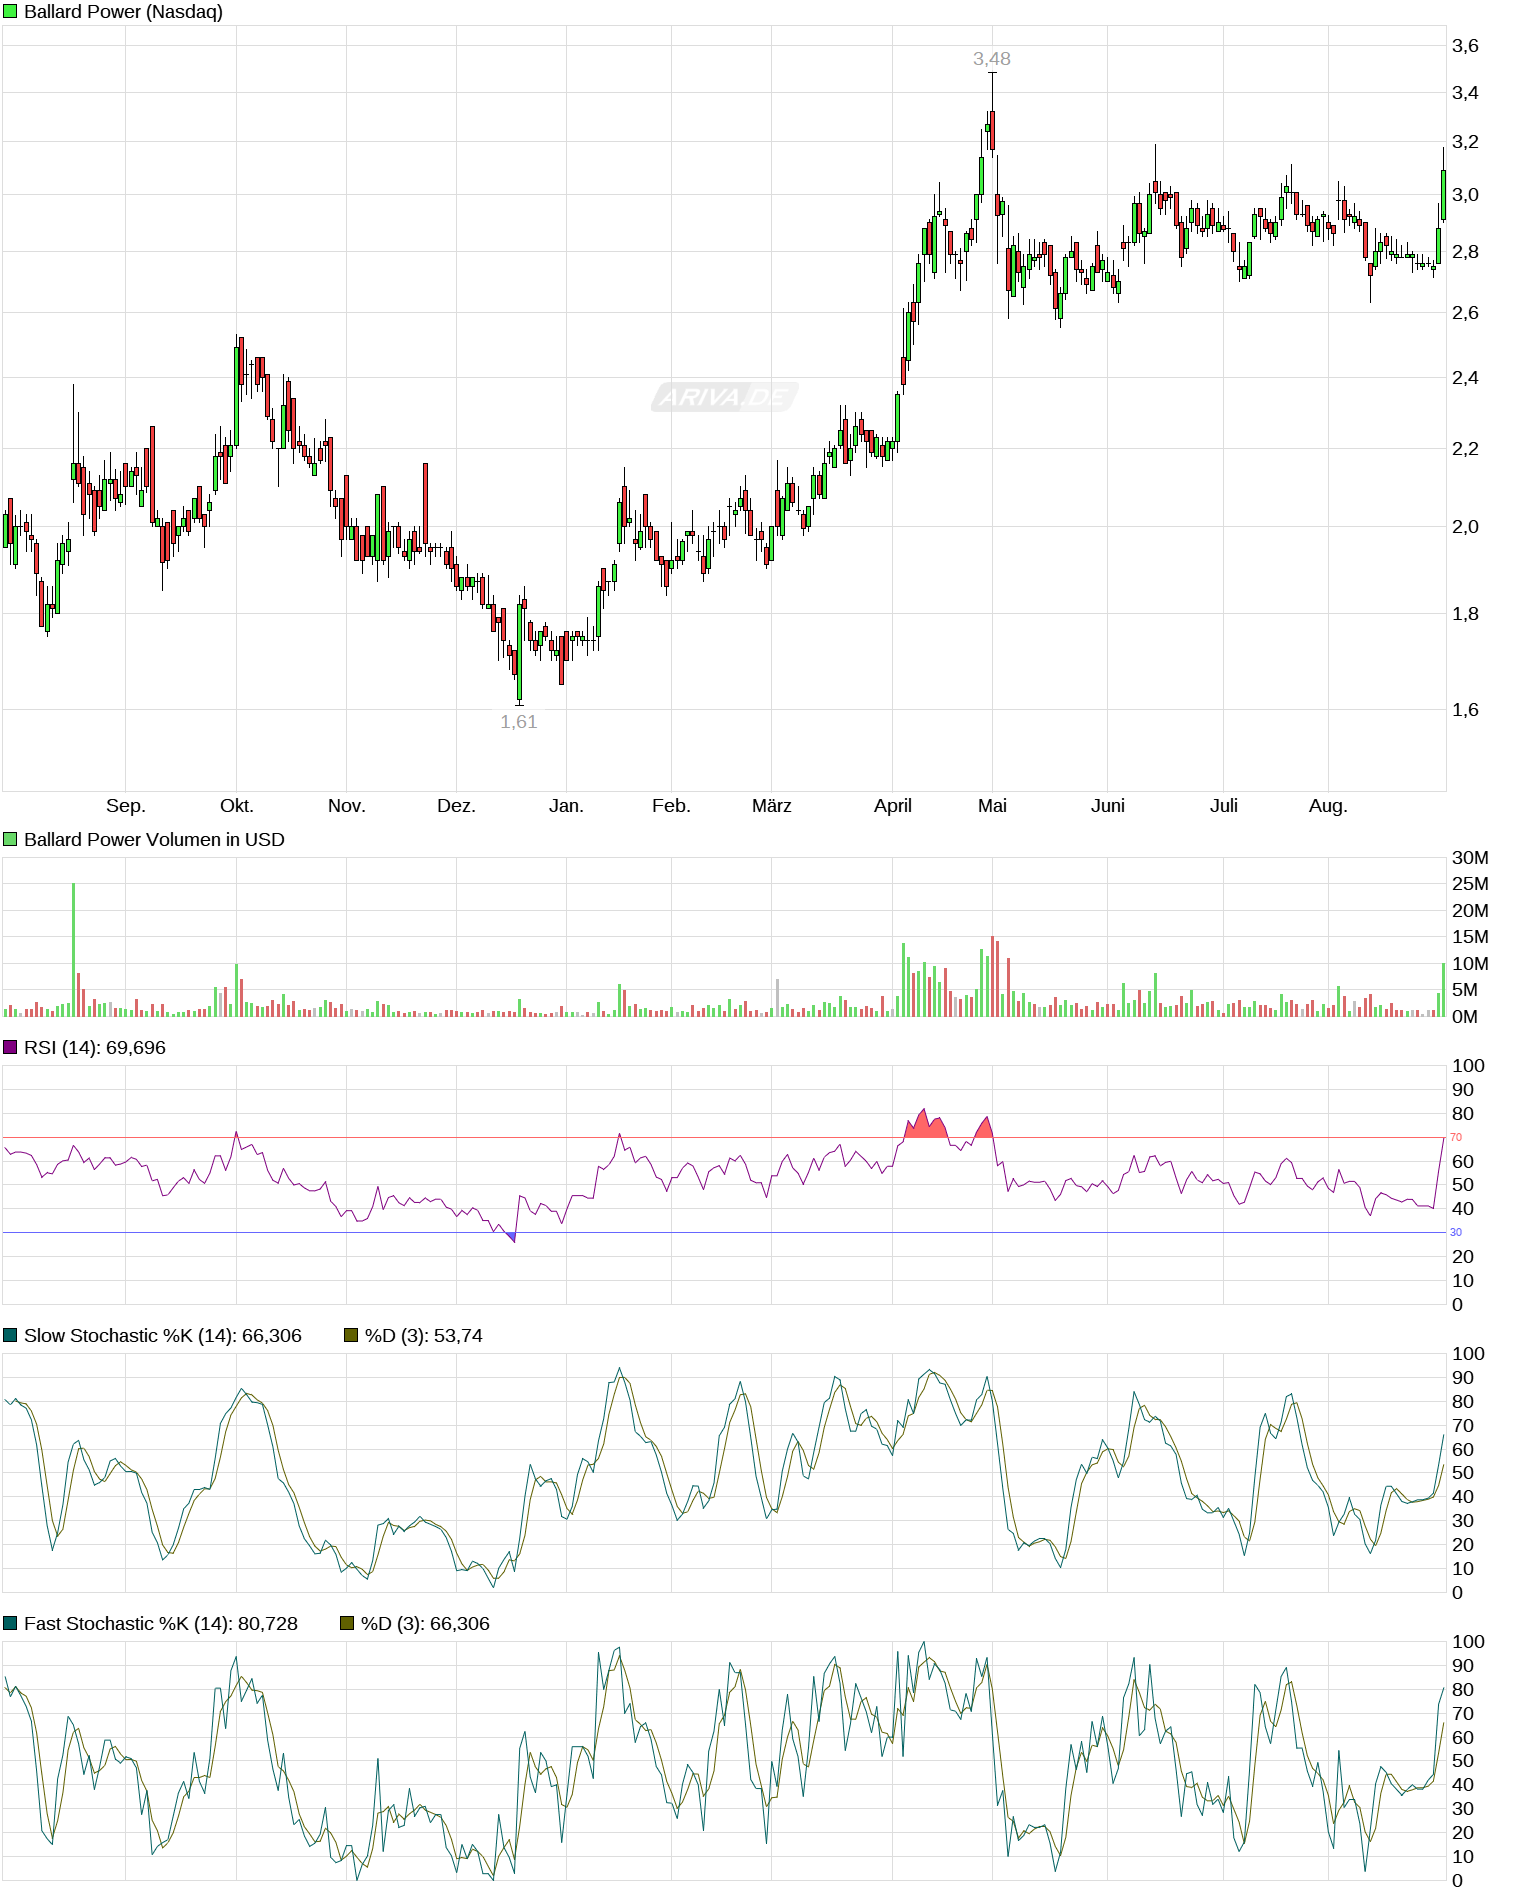Click the 2,0 price axis label

point(1465,527)
